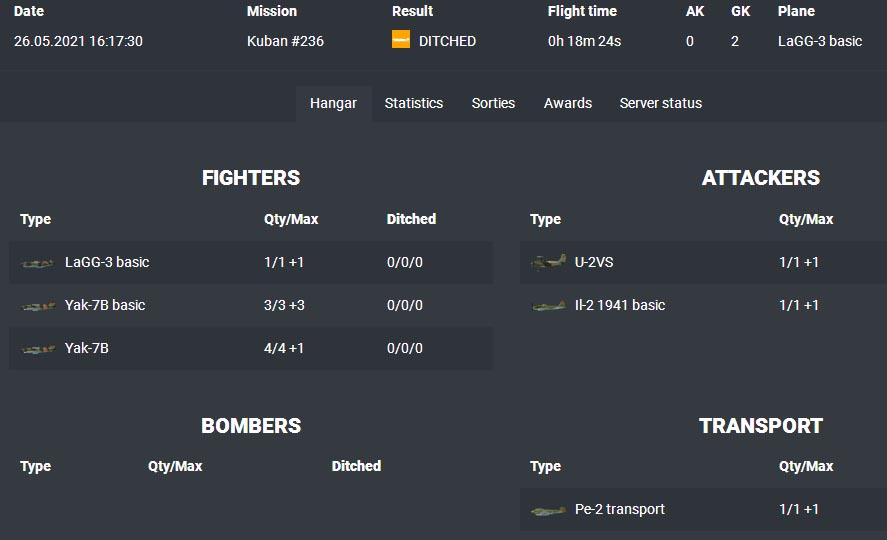View the Awards tab
This screenshot has height=540, width=887.
(568, 103)
